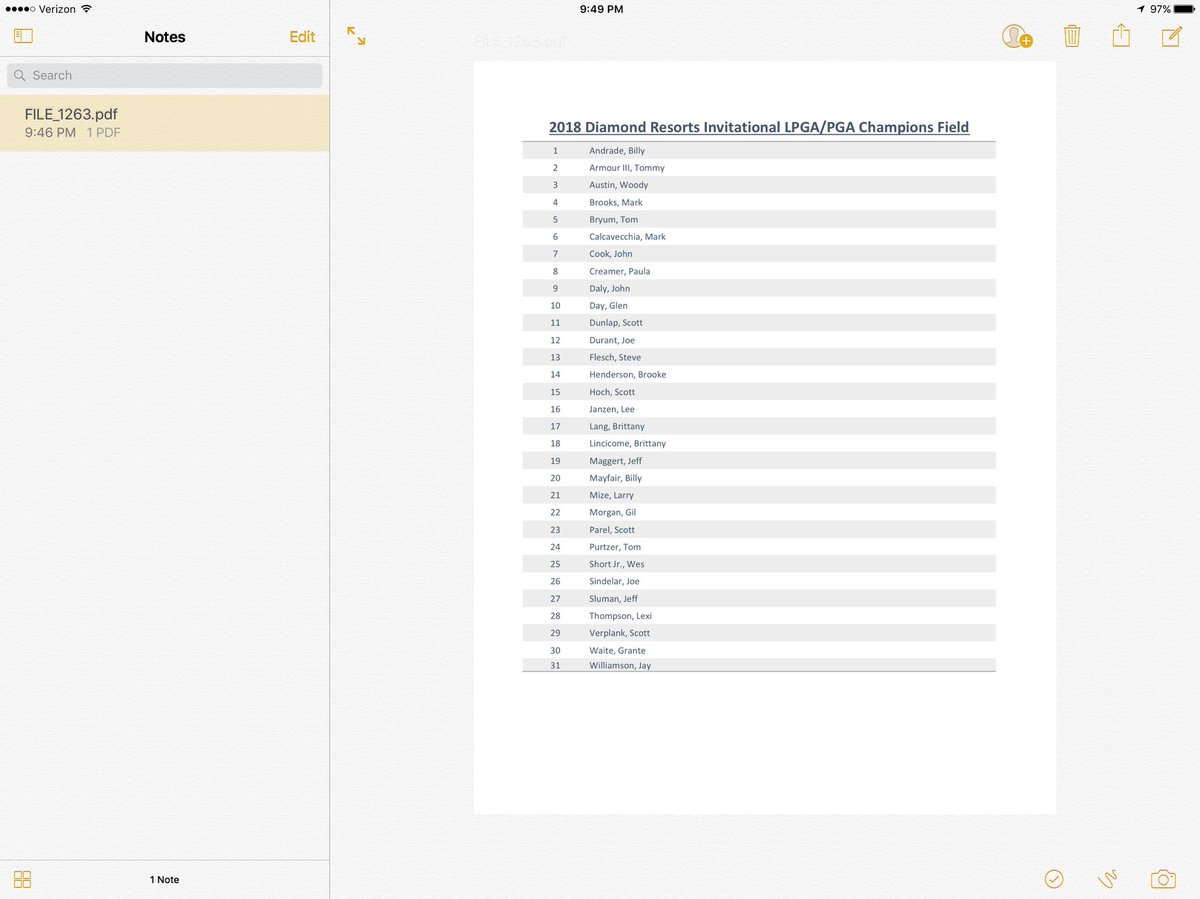Viewport: 1200px width, 899px height.
Task: Open the PDF attachment page
Action: (765, 438)
